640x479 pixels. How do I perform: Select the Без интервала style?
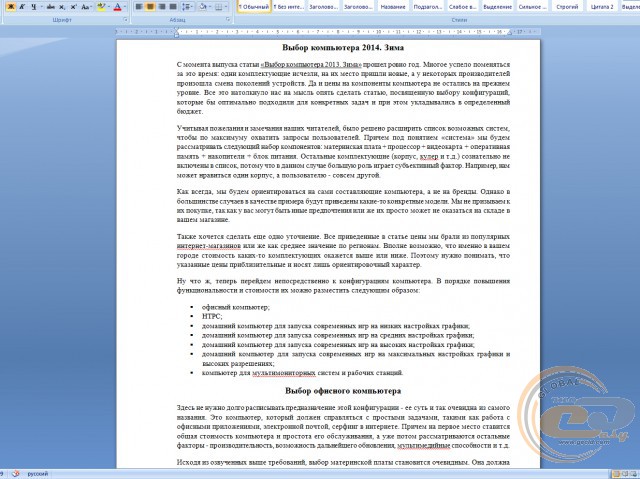pos(289,6)
